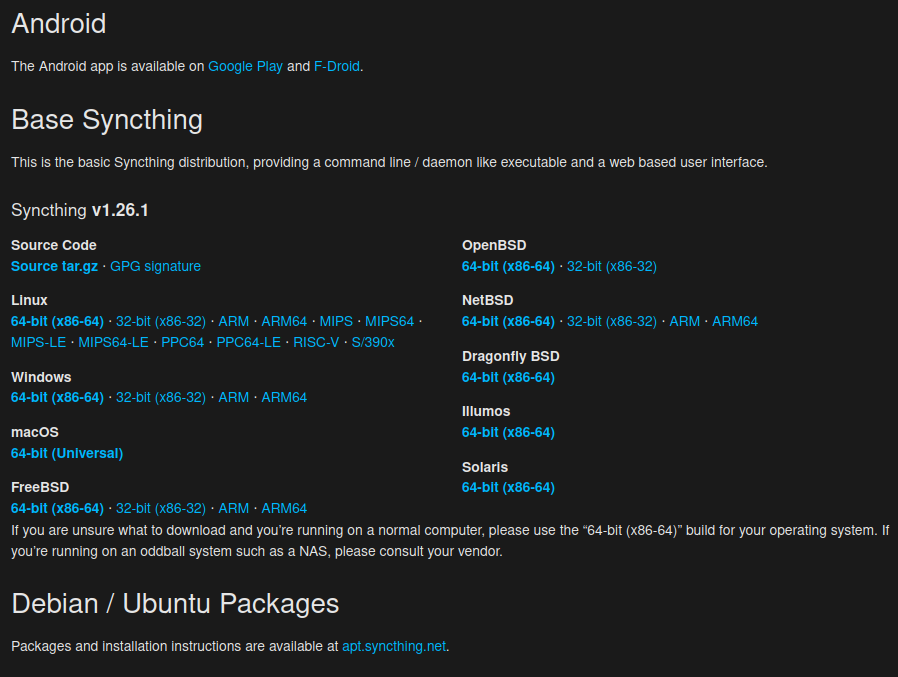The width and height of the screenshot is (898, 677).
Task: Download Linux MIPS build
Action: pyautogui.click(x=336, y=321)
